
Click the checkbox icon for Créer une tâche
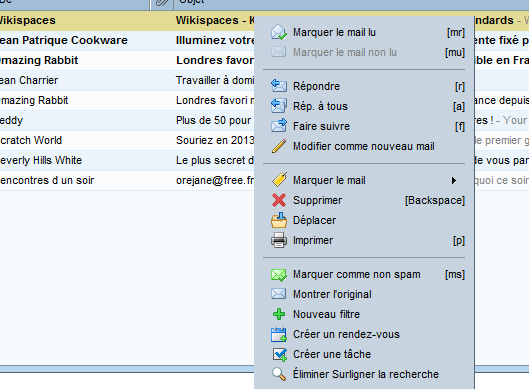[279, 354]
